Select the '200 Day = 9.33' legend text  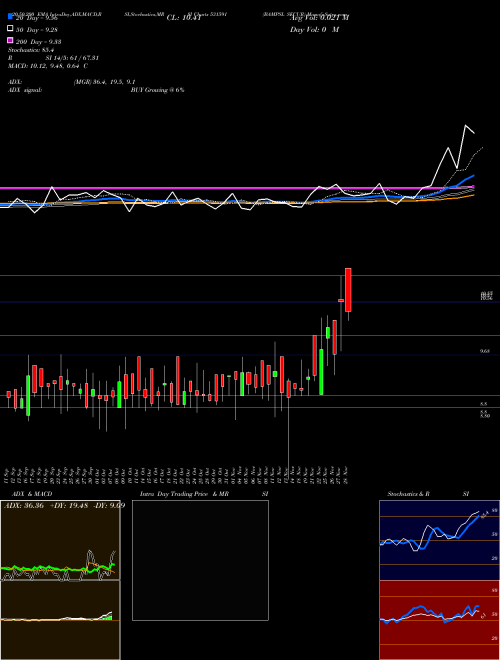click(x=38, y=42)
